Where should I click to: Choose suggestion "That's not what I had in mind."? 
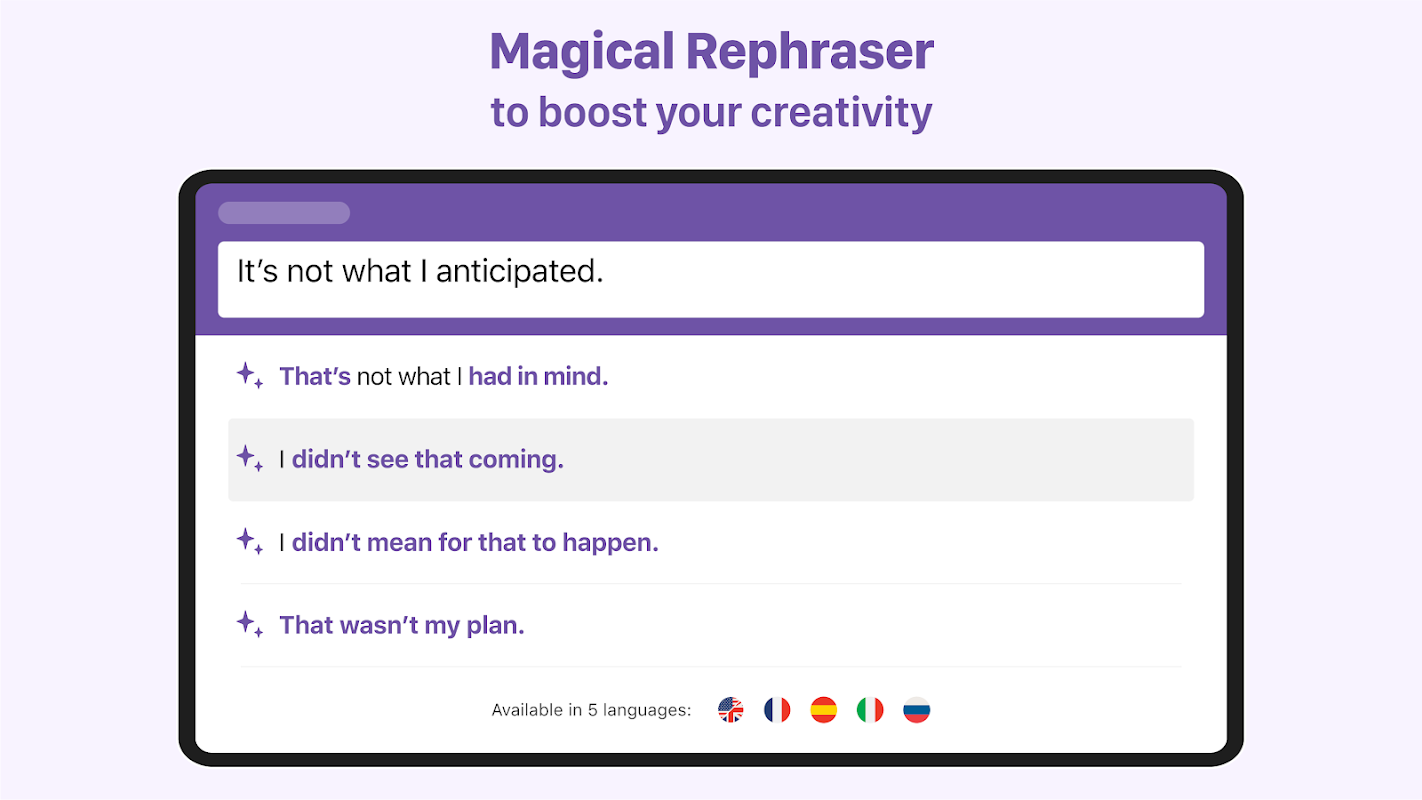coord(710,376)
